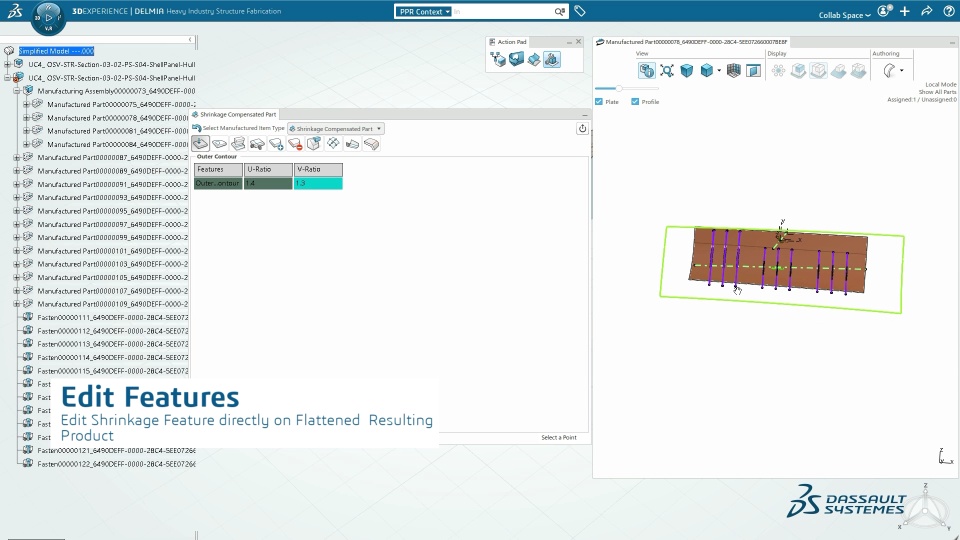Click the blue cube shading icon

point(686,71)
